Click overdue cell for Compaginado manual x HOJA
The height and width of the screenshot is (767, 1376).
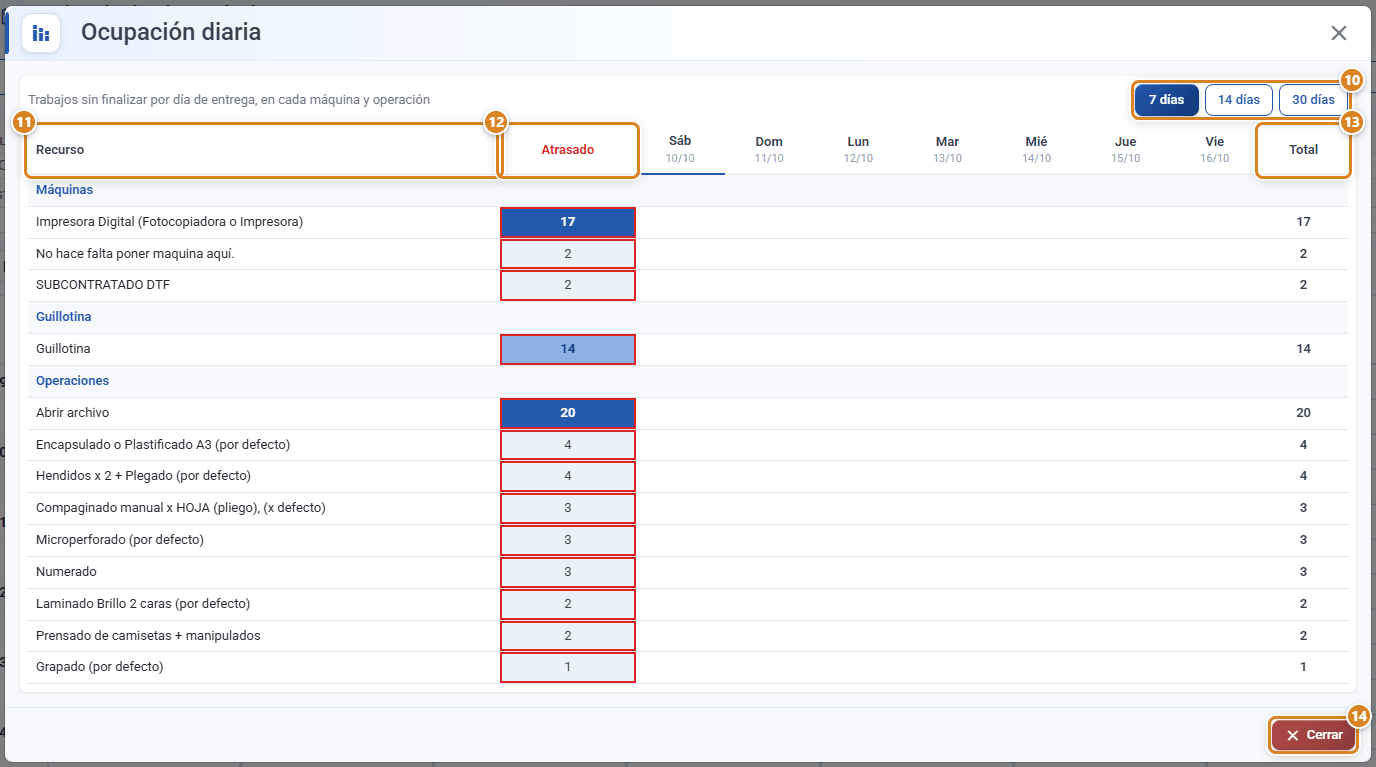[568, 508]
